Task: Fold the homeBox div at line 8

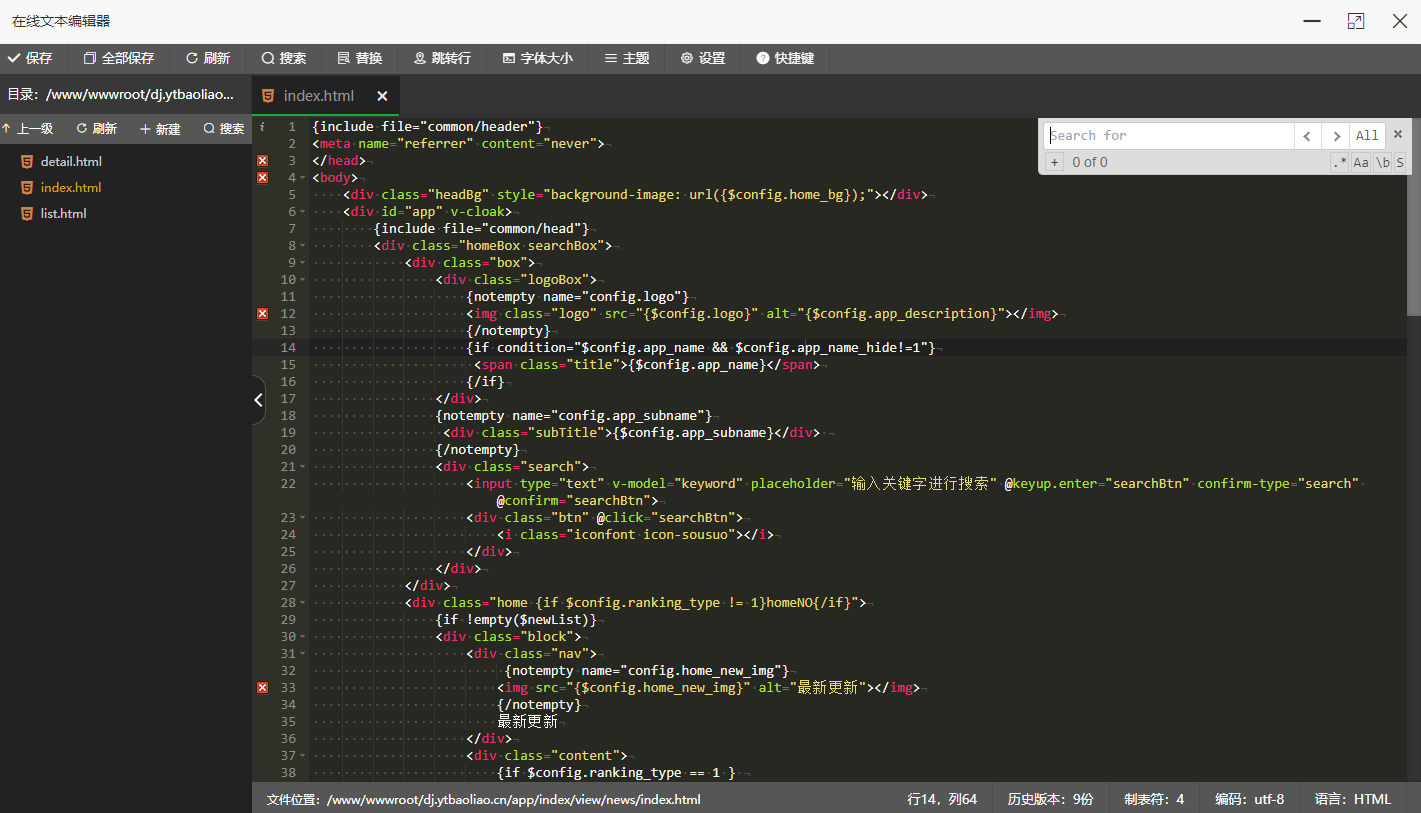Action: 303,246
